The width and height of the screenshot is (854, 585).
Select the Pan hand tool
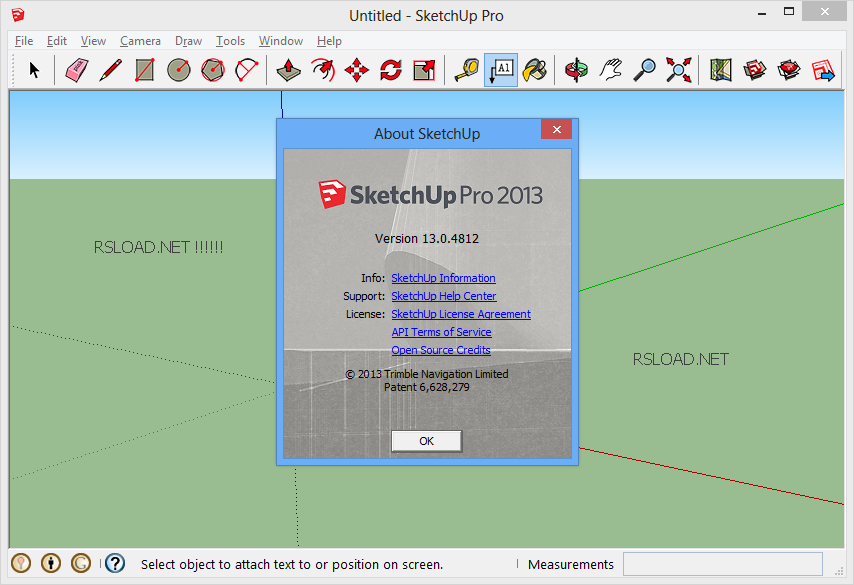click(611, 70)
